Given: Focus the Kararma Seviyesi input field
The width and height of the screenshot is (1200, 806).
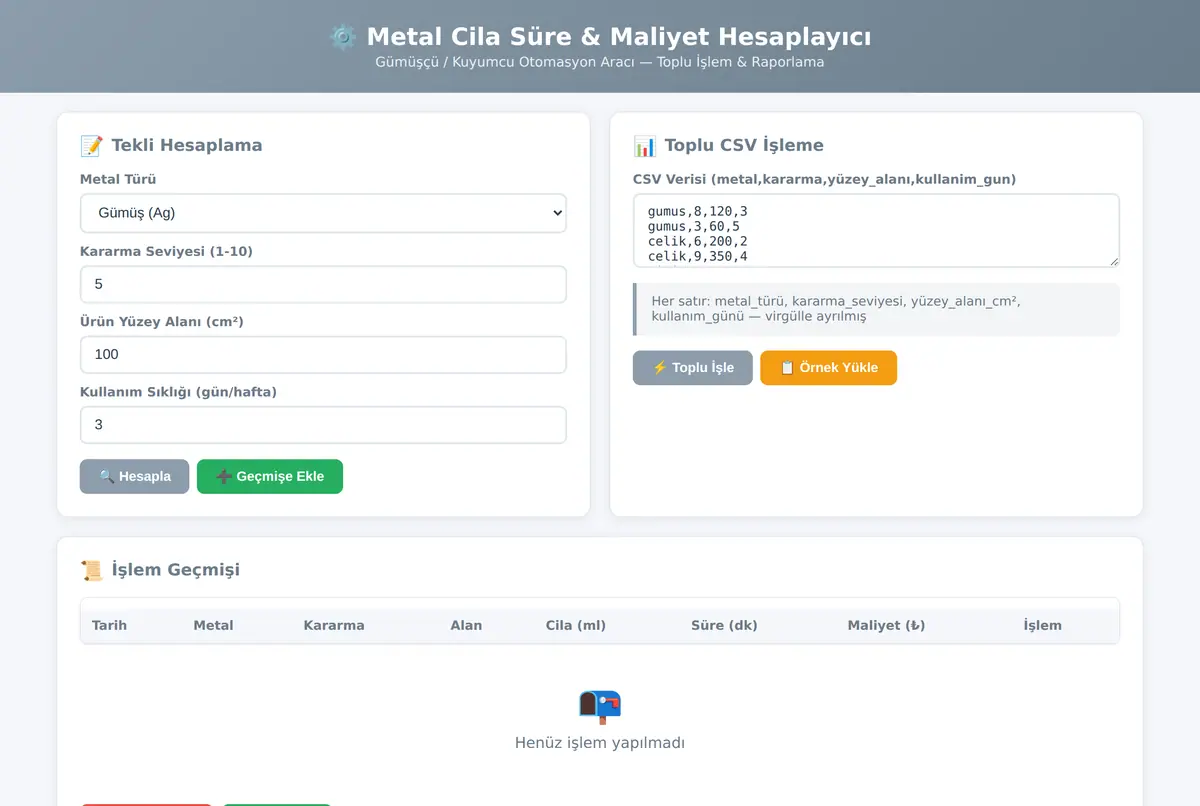Looking at the screenshot, I should pos(323,284).
